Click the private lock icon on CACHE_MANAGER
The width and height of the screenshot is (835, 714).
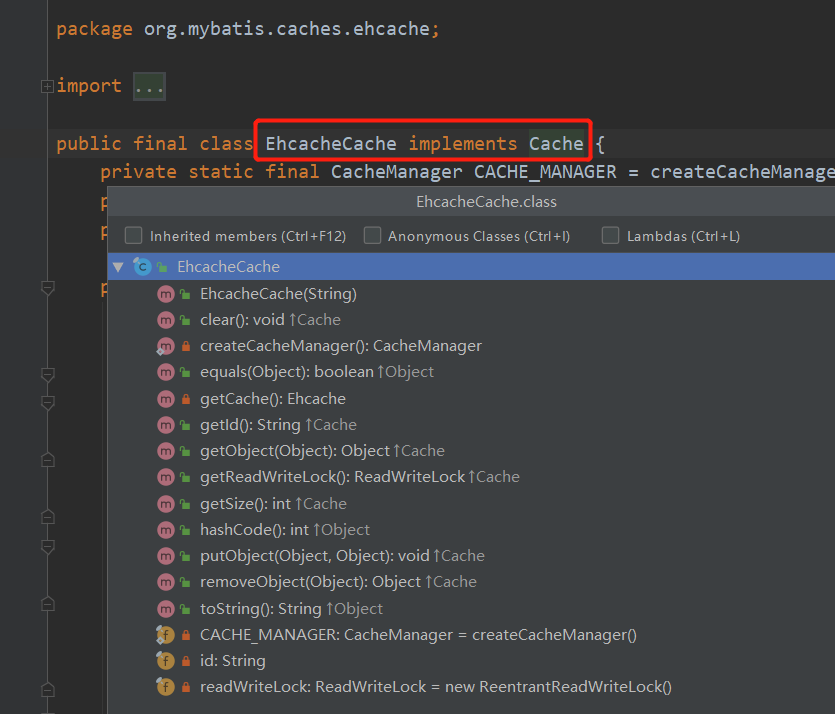[x=186, y=635]
